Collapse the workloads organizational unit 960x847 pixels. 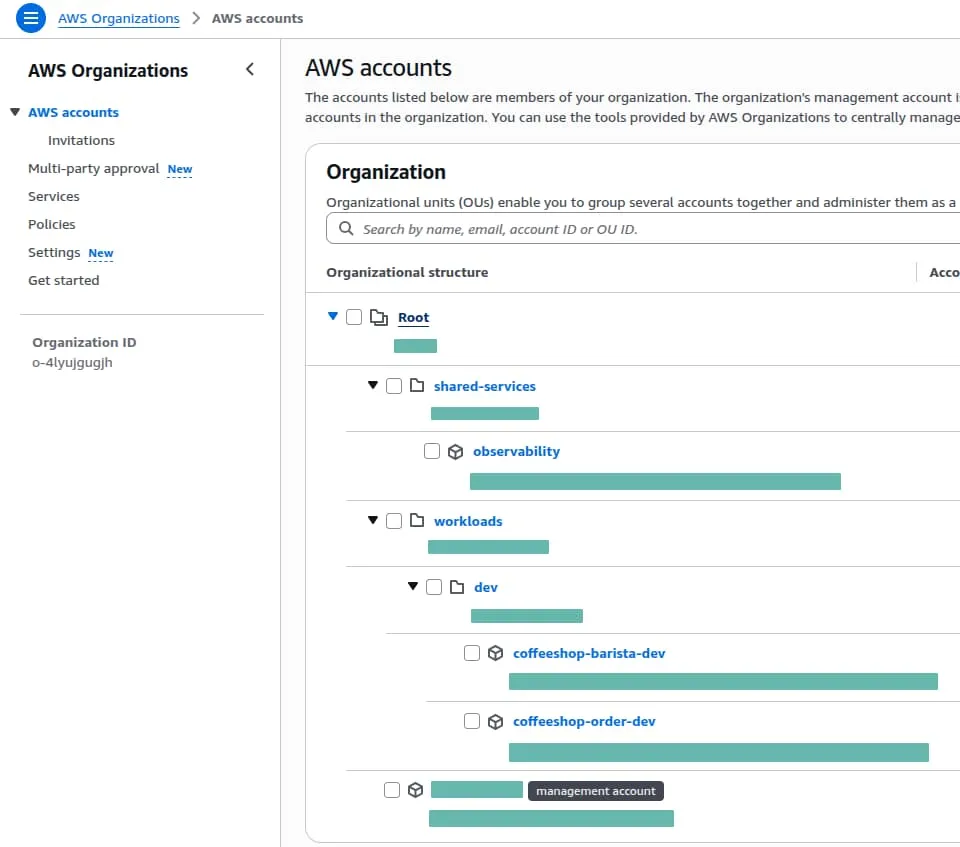[372, 521]
